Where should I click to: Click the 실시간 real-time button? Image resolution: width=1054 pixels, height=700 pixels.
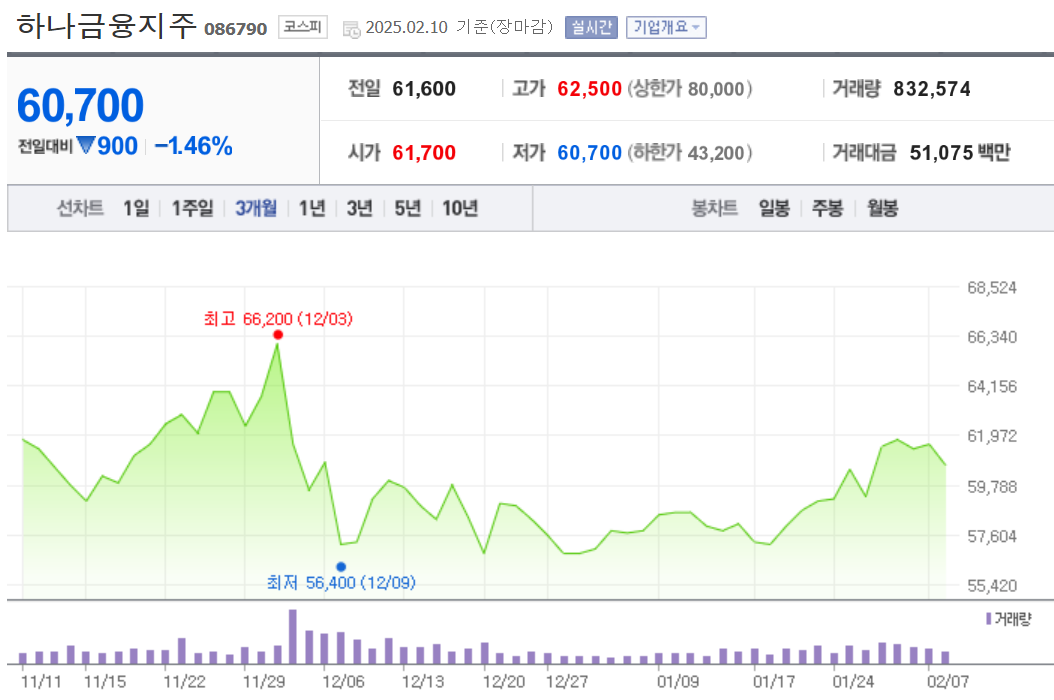(591, 27)
